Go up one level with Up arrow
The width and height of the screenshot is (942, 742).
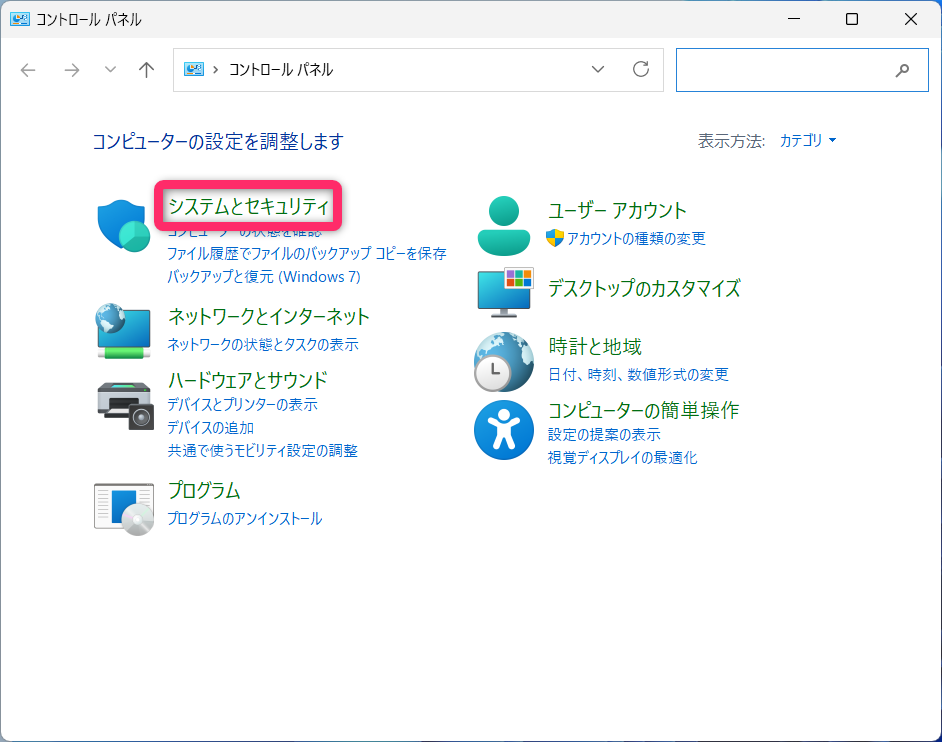tap(147, 70)
